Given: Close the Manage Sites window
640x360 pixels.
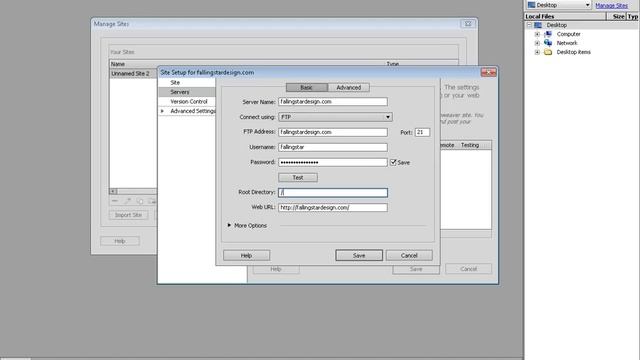Looking at the screenshot, I should click(468, 24).
